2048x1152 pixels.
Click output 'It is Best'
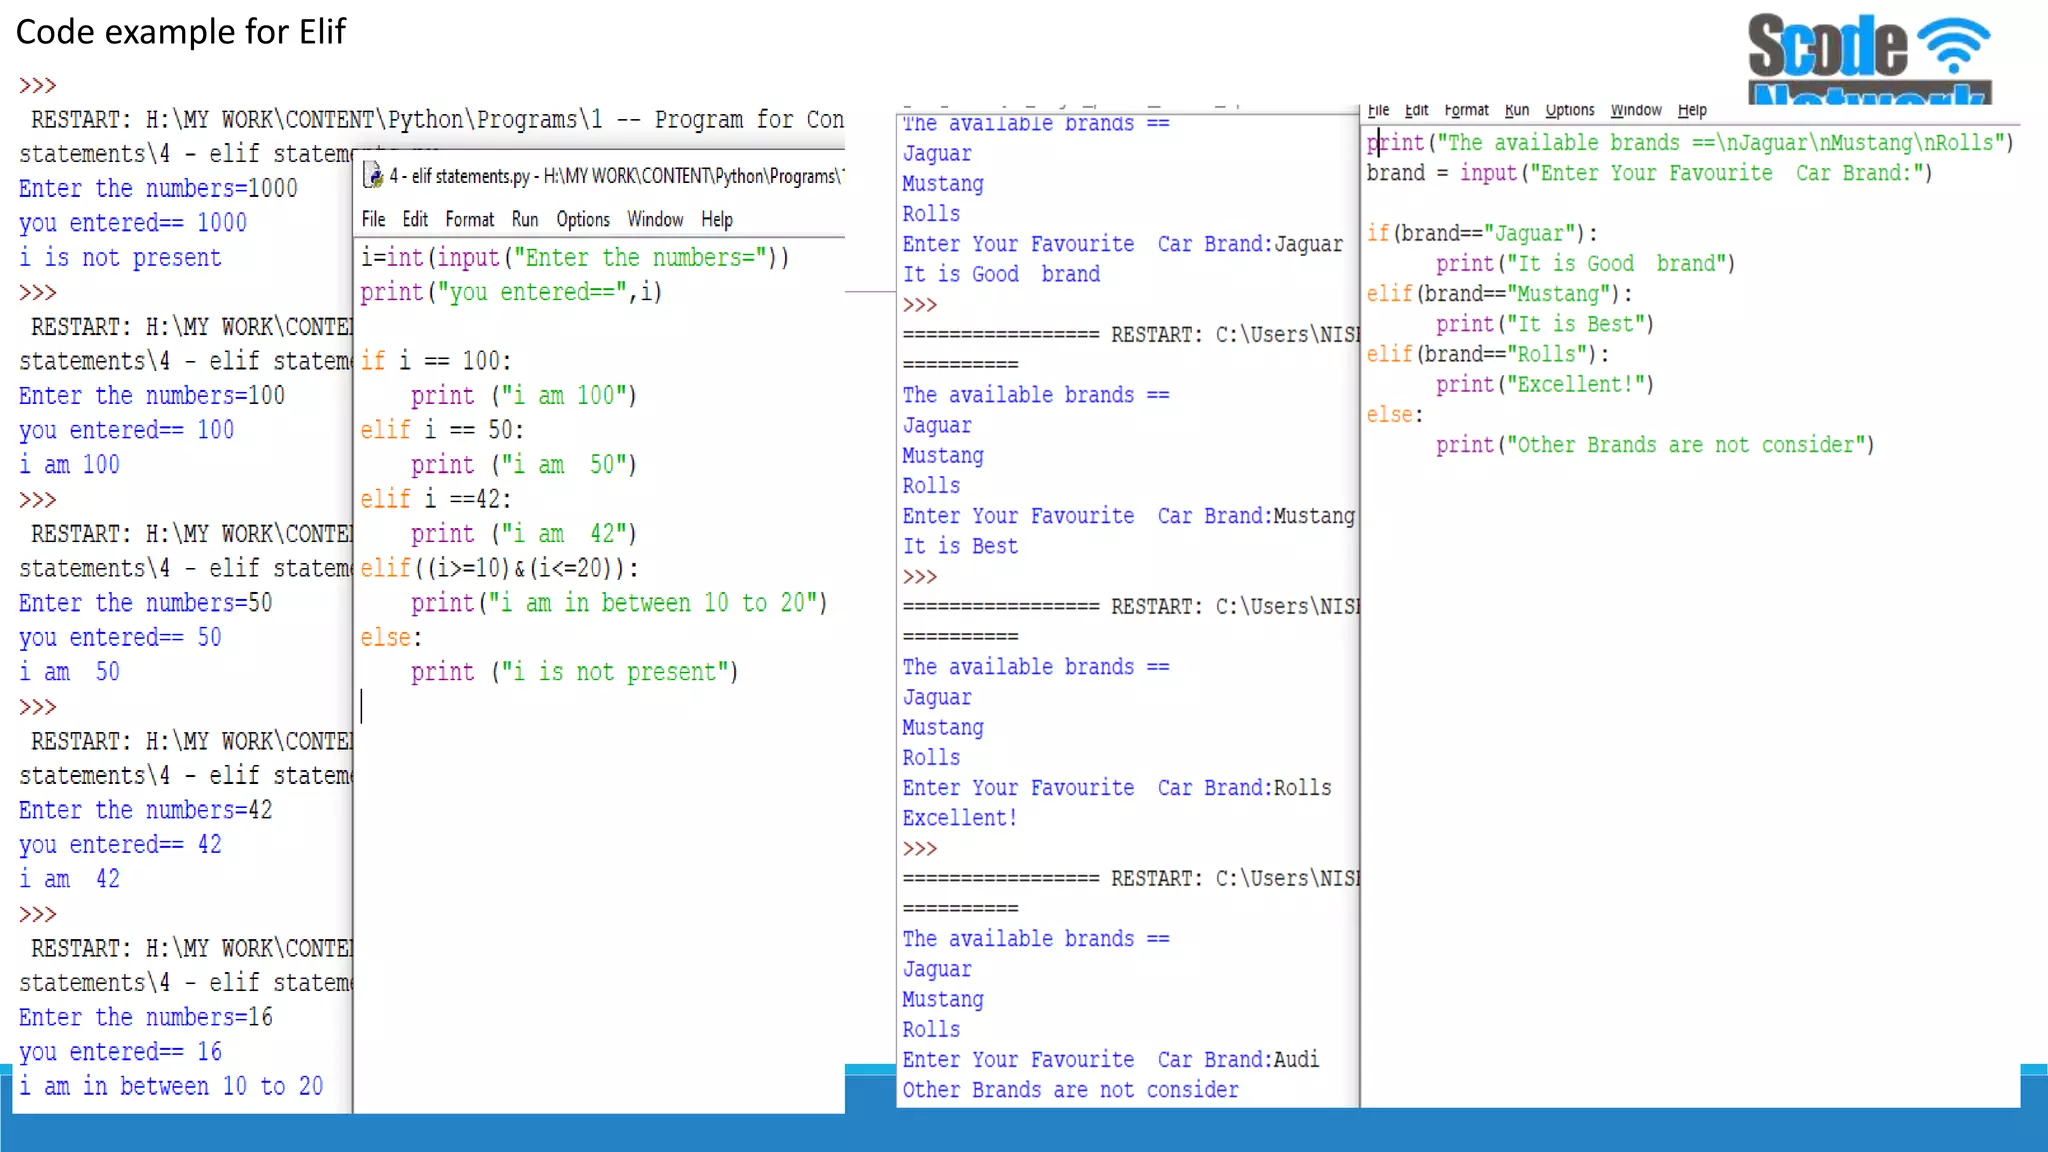(960, 546)
